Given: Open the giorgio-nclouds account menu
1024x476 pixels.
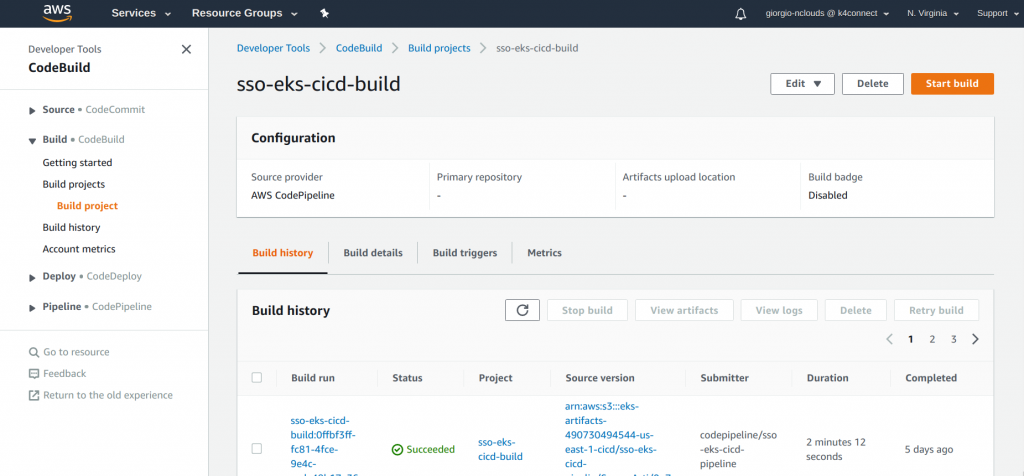Looking at the screenshot, I should click(827, 13).
